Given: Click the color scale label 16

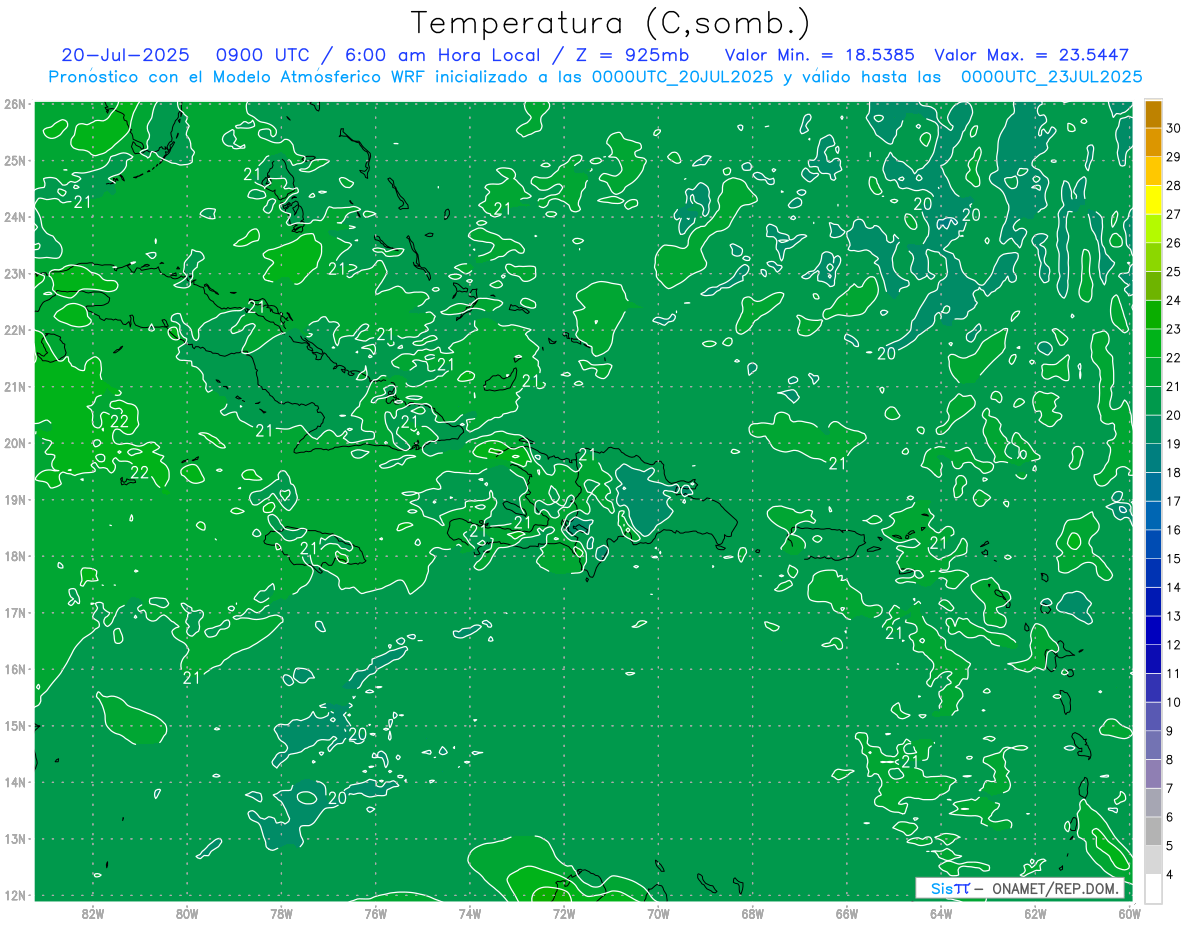Looking at the screenshot, I should tap(1173, 530).
